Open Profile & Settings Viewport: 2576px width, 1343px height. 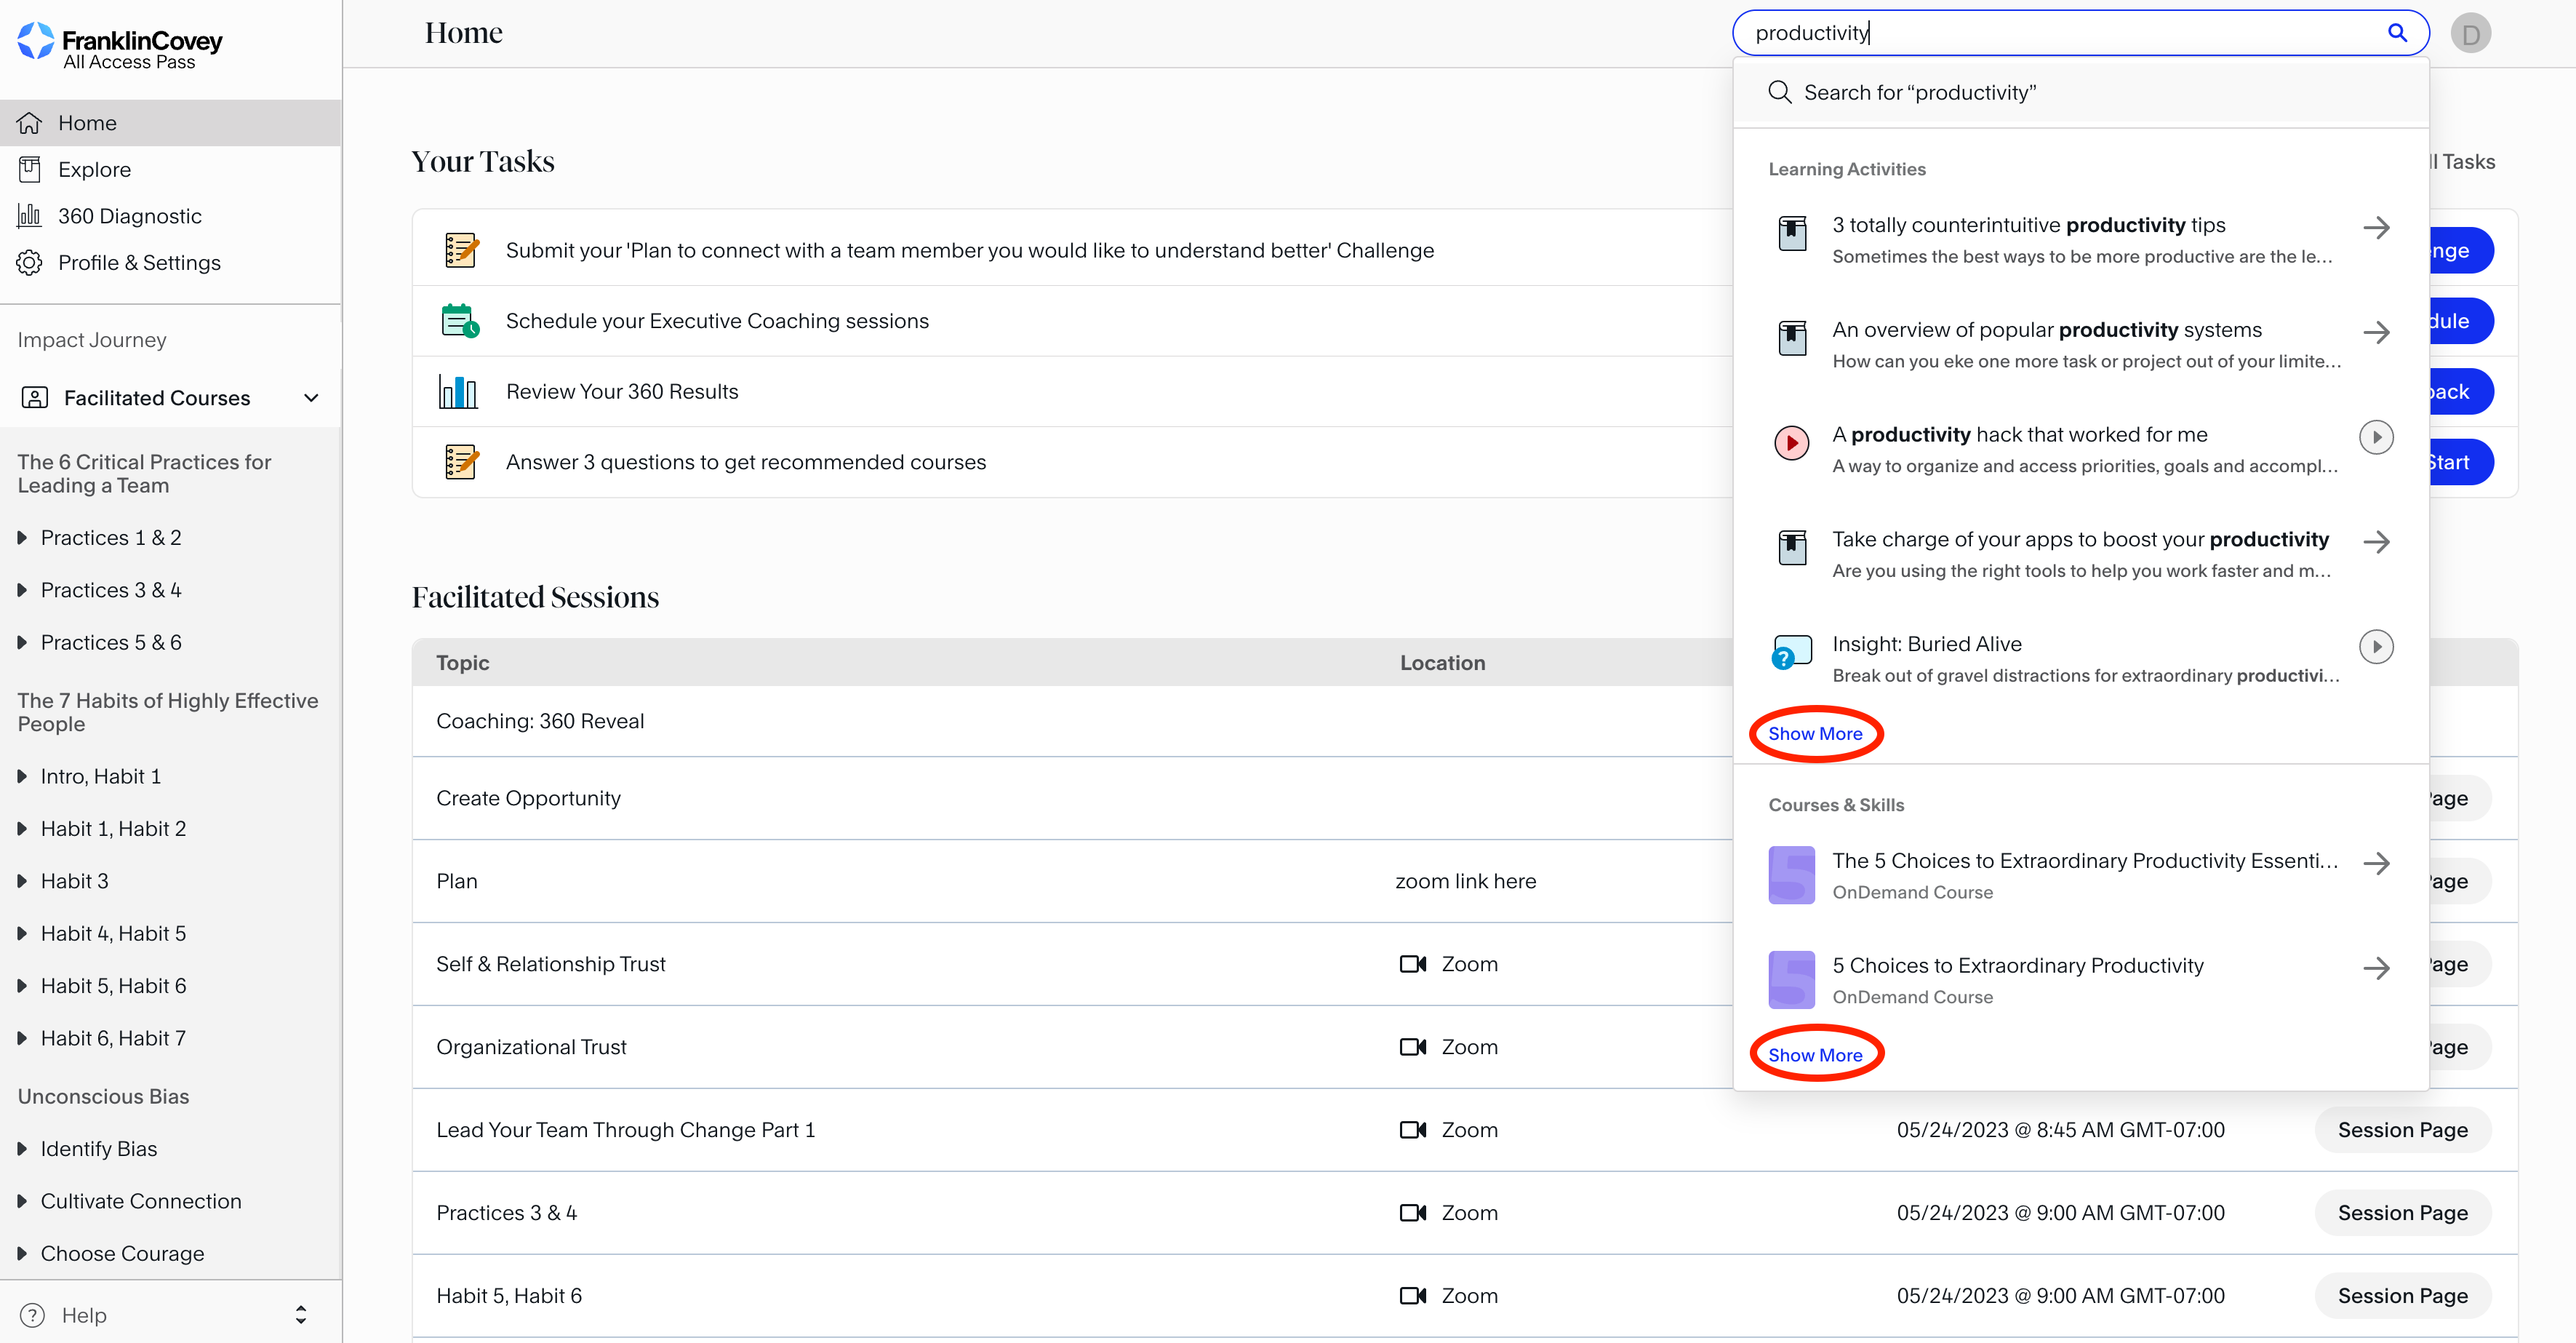coord(139,263)
